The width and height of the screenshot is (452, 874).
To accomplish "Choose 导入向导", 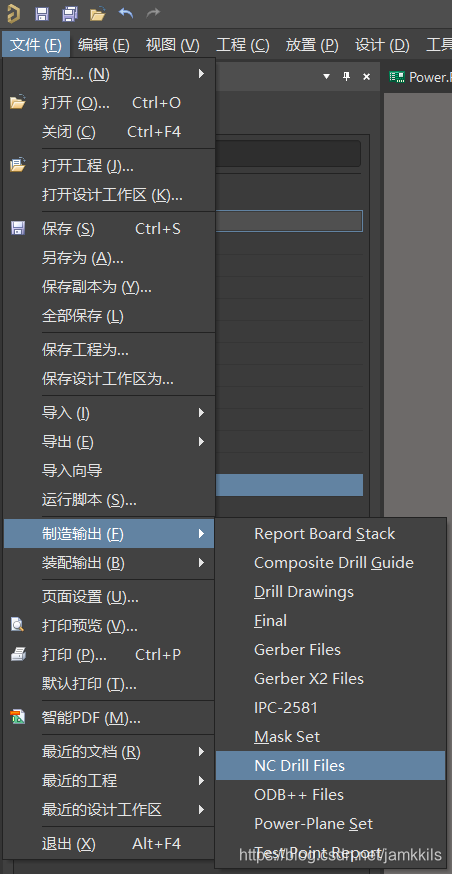I will click(x=109, y=471).
